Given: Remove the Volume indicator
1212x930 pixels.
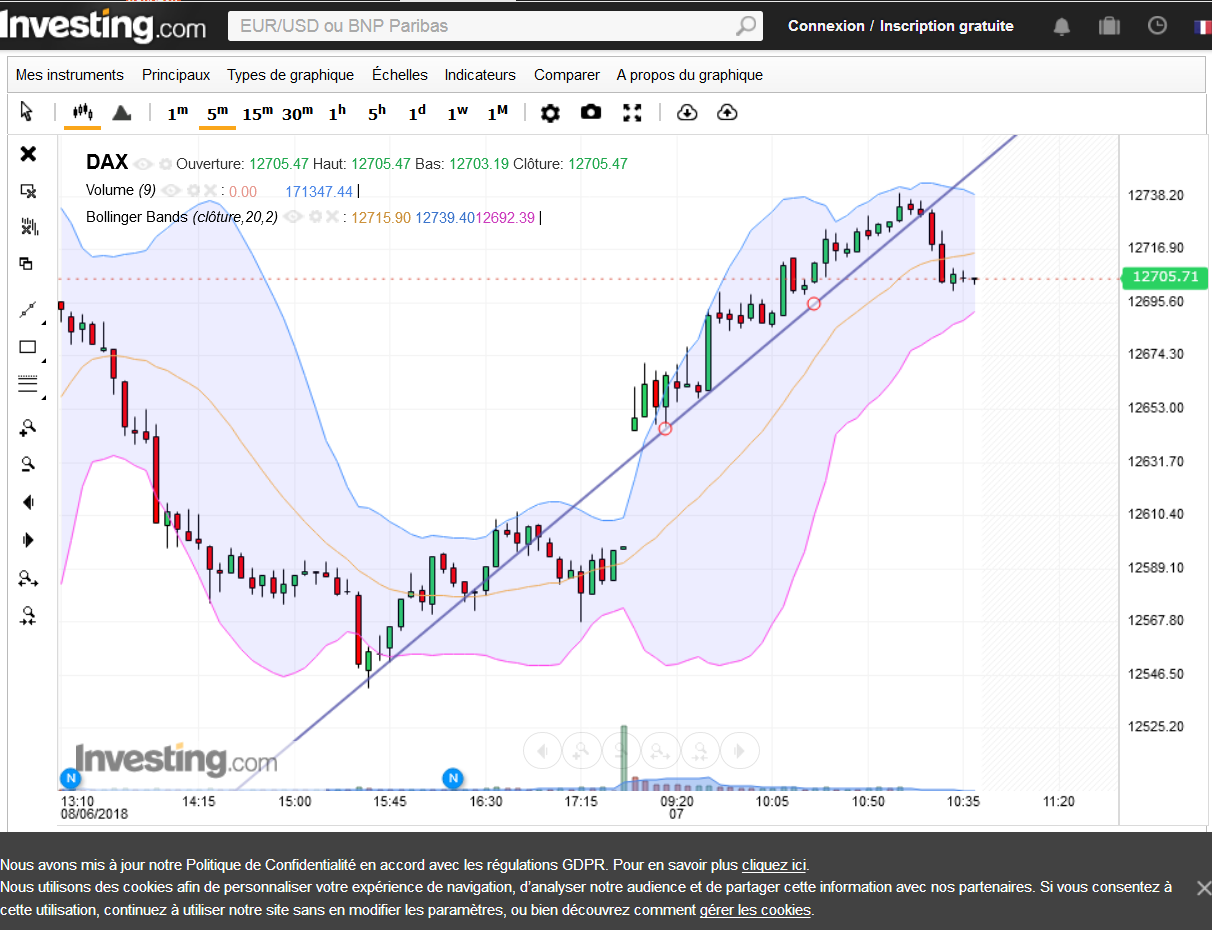Looking at the screenshot, I should pyautogui.click(x=210, y=190).
